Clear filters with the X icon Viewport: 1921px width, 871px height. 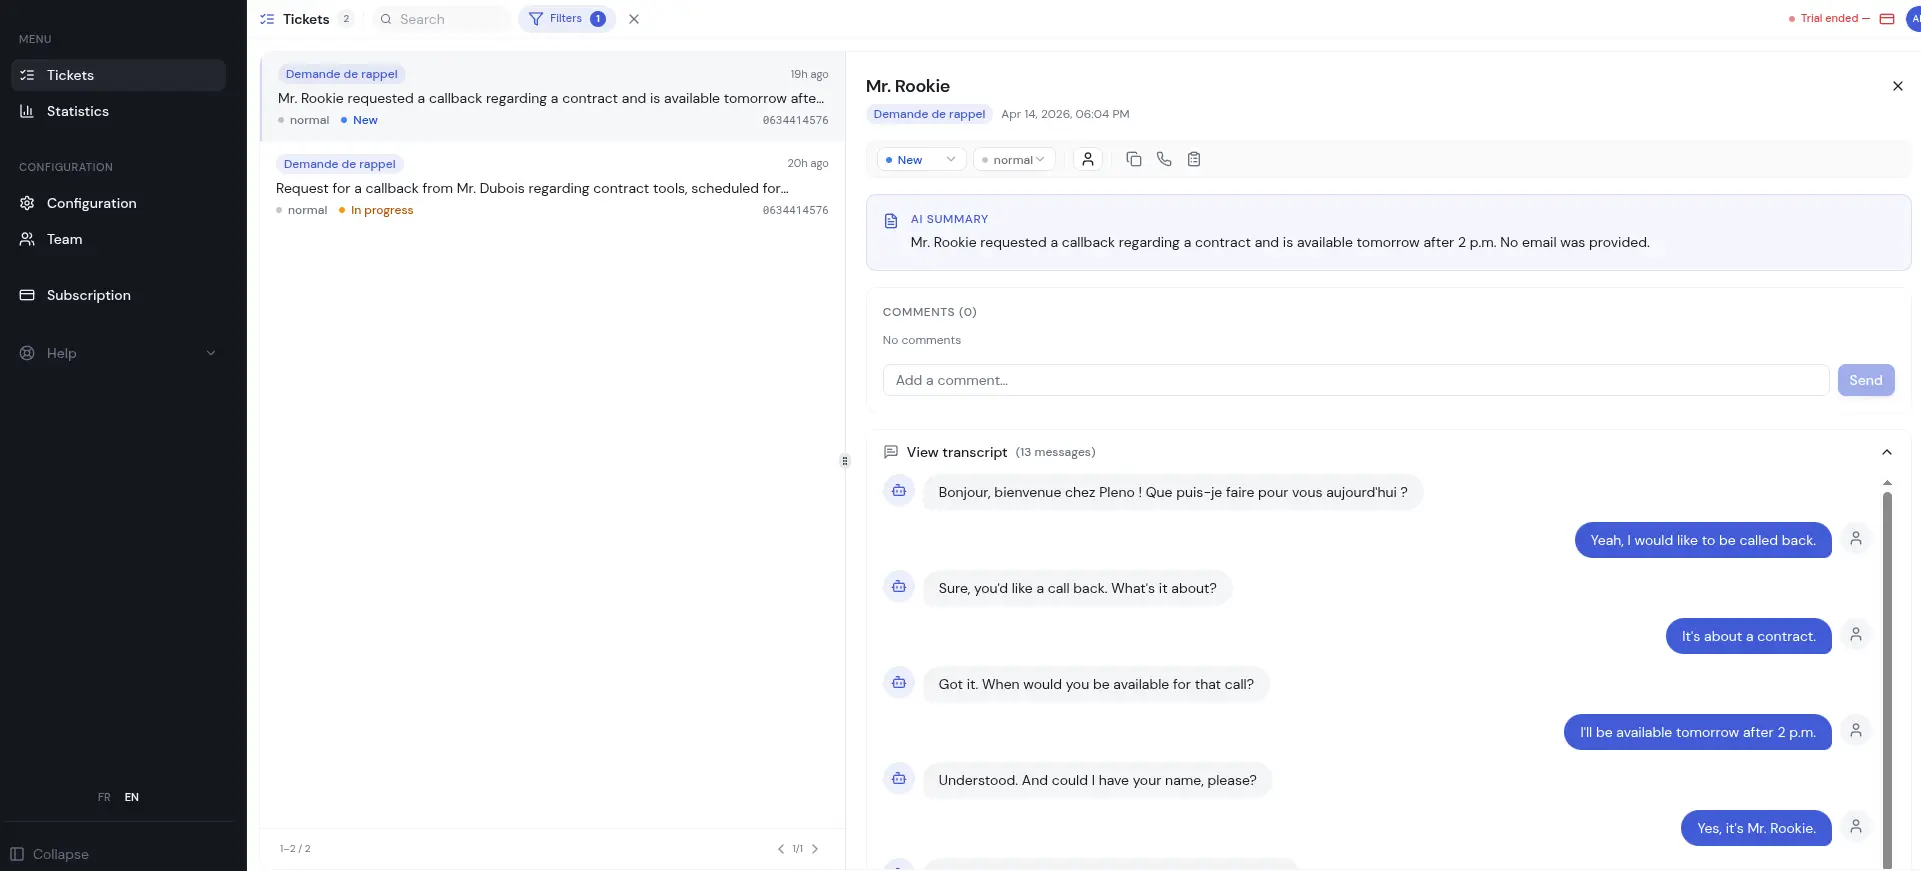634,19
